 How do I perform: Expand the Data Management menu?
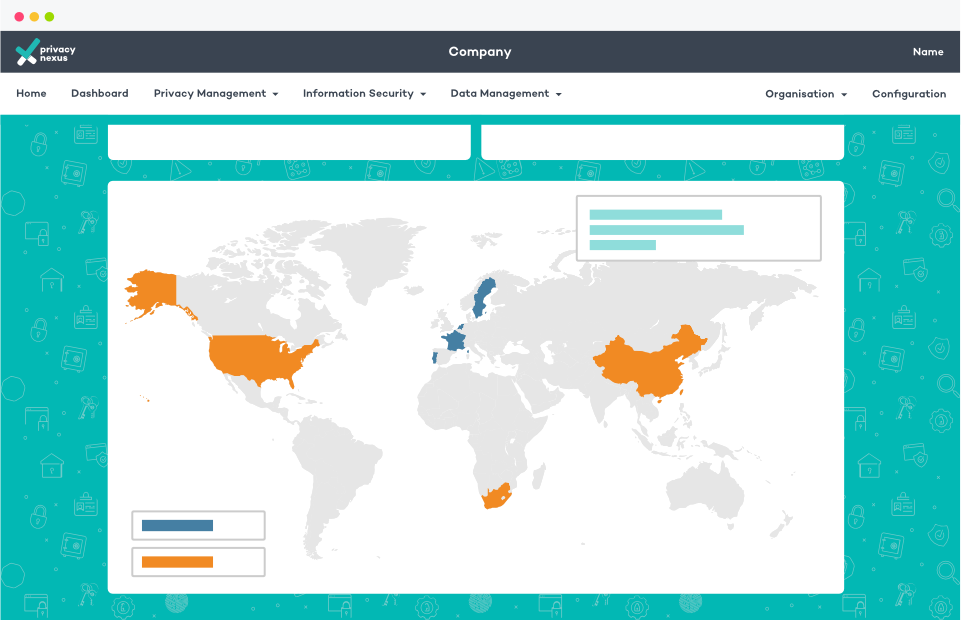(x=506, y=94)
